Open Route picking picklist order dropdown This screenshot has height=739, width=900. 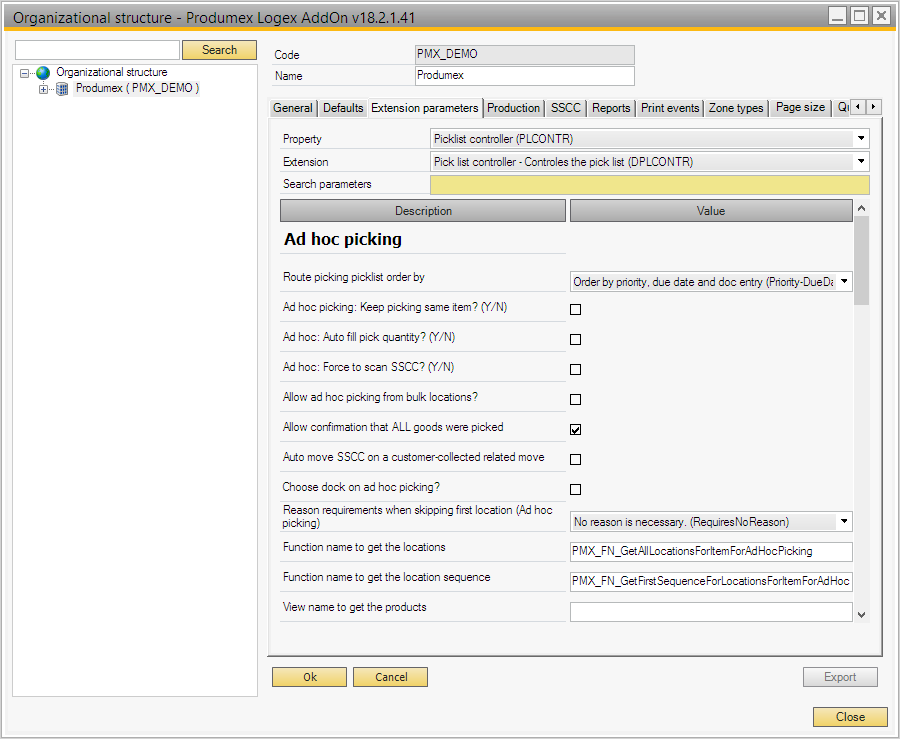click(x=844, y=282)
